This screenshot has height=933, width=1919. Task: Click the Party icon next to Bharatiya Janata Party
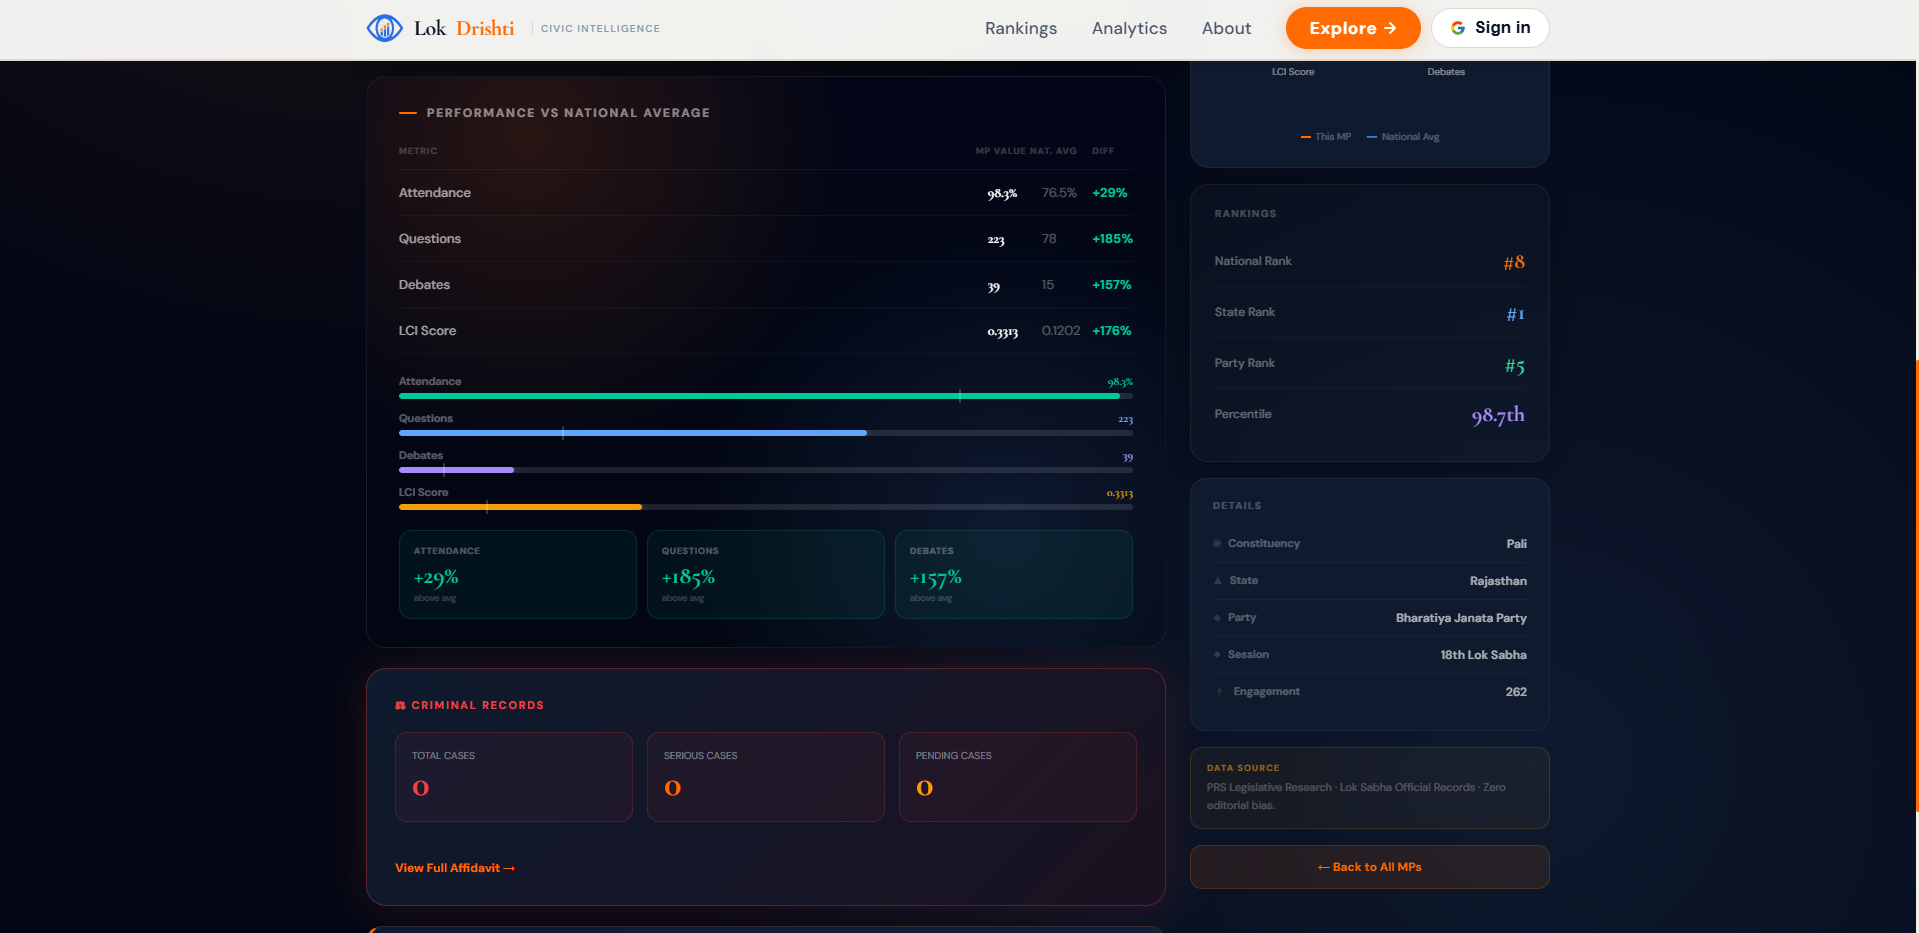[x=1216, y=617]
